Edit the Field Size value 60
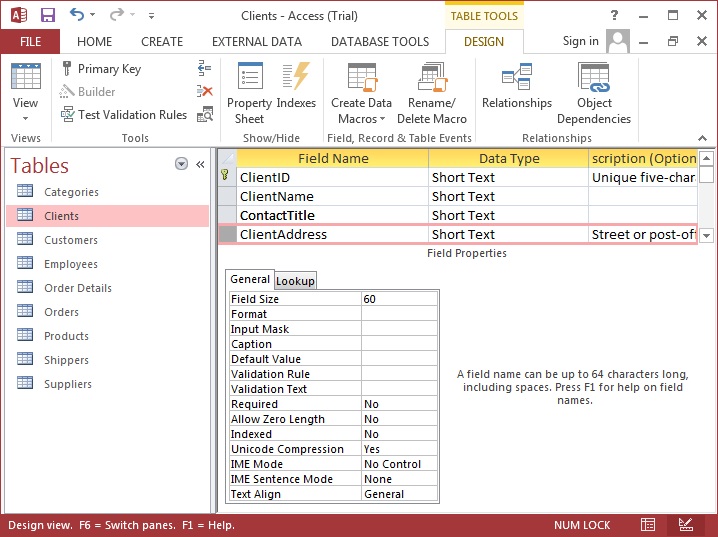This screenshot has height=537, width=718. (x=399, y=299)
